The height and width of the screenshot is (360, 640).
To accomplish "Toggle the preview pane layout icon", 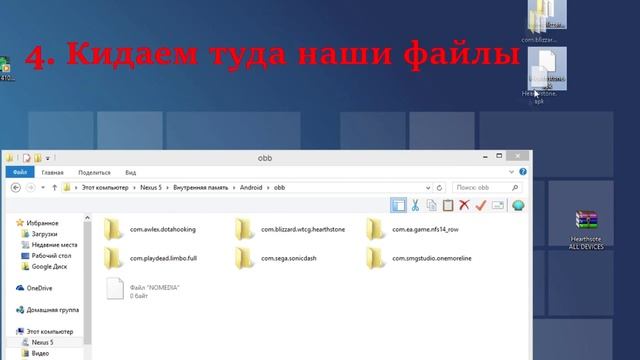I will (398, 205).
